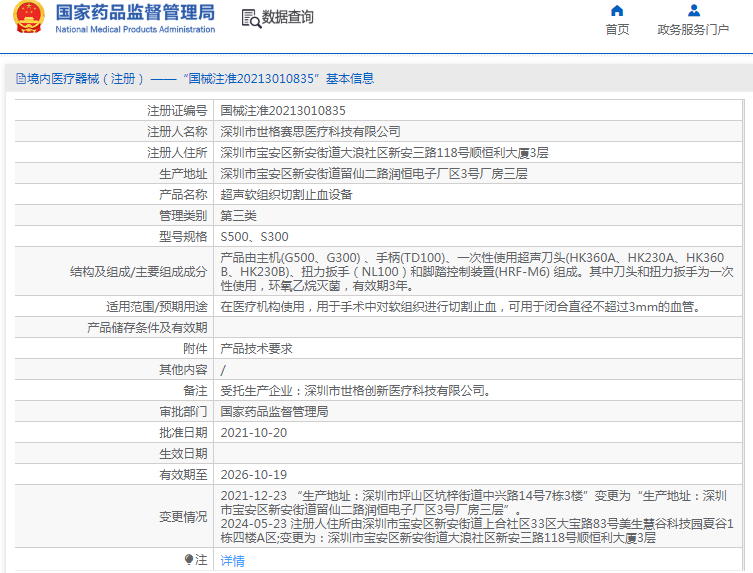Select 第三类 management category value
Image resolution: width=753 pixels, height=573 pixels.
[238, 216]
